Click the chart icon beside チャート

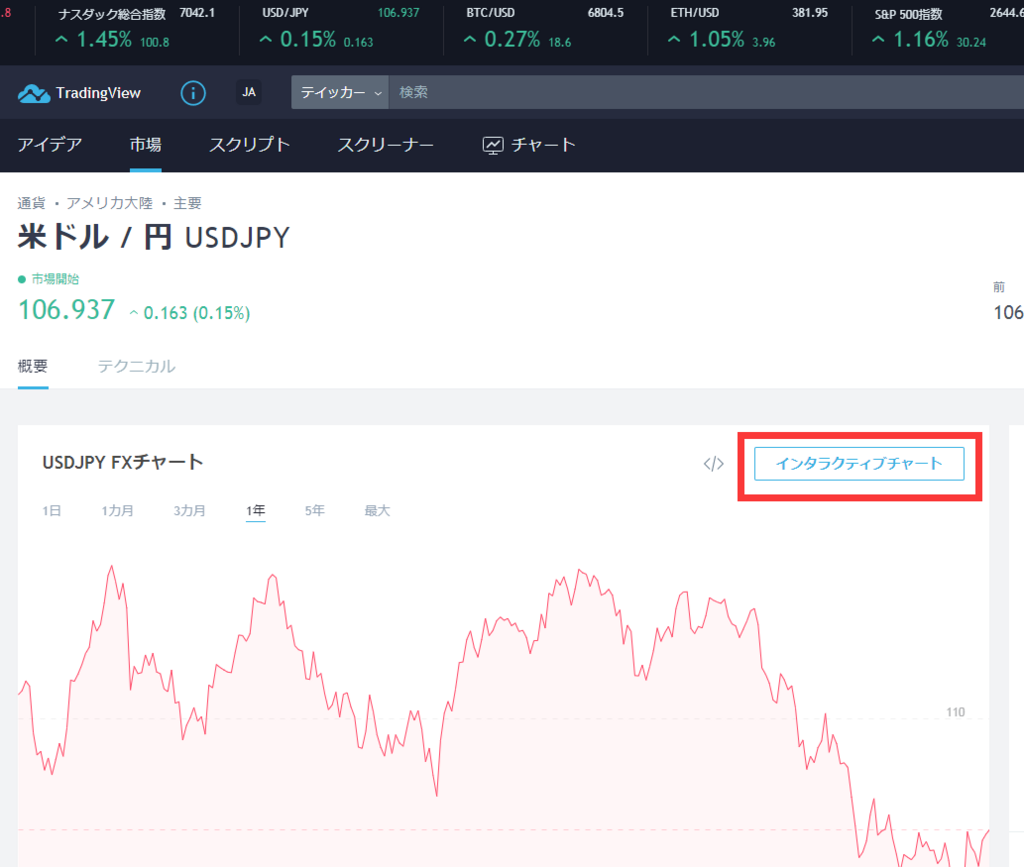(493, 145)
